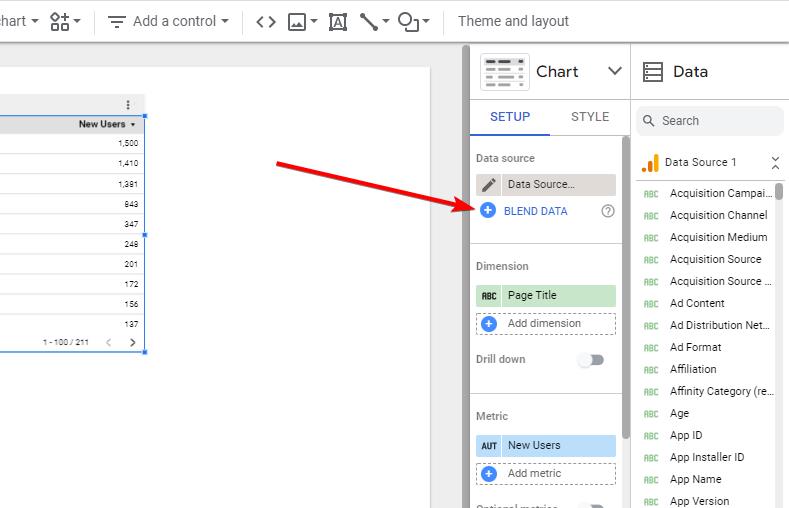
Task: Expand the line tool dropdown arrow
Action: [386, 21]
